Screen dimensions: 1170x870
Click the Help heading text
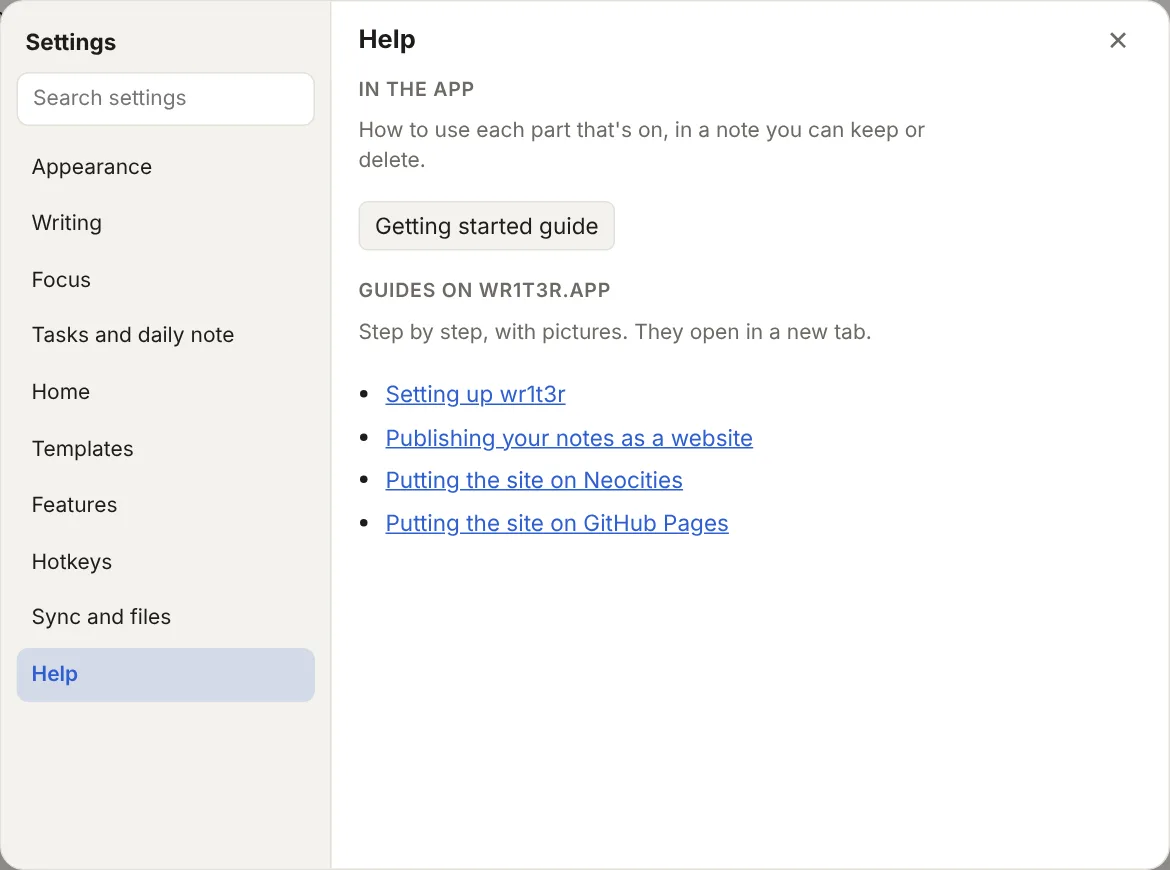[x=387, y=39]
